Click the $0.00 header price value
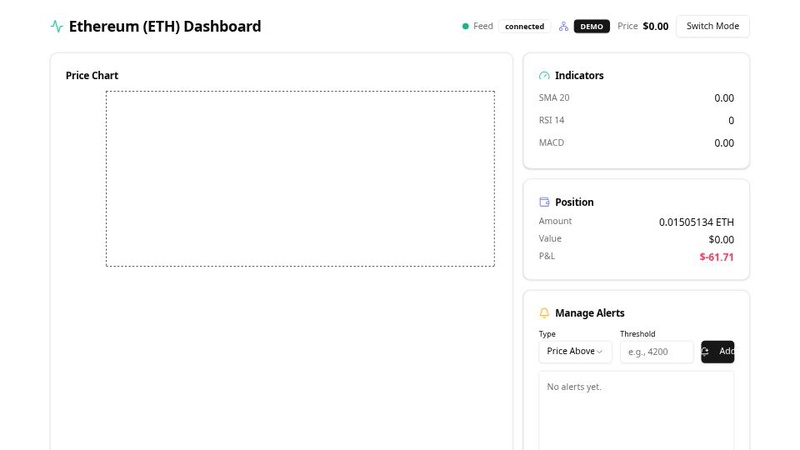The image size is (800, 450). click(655, 26)
